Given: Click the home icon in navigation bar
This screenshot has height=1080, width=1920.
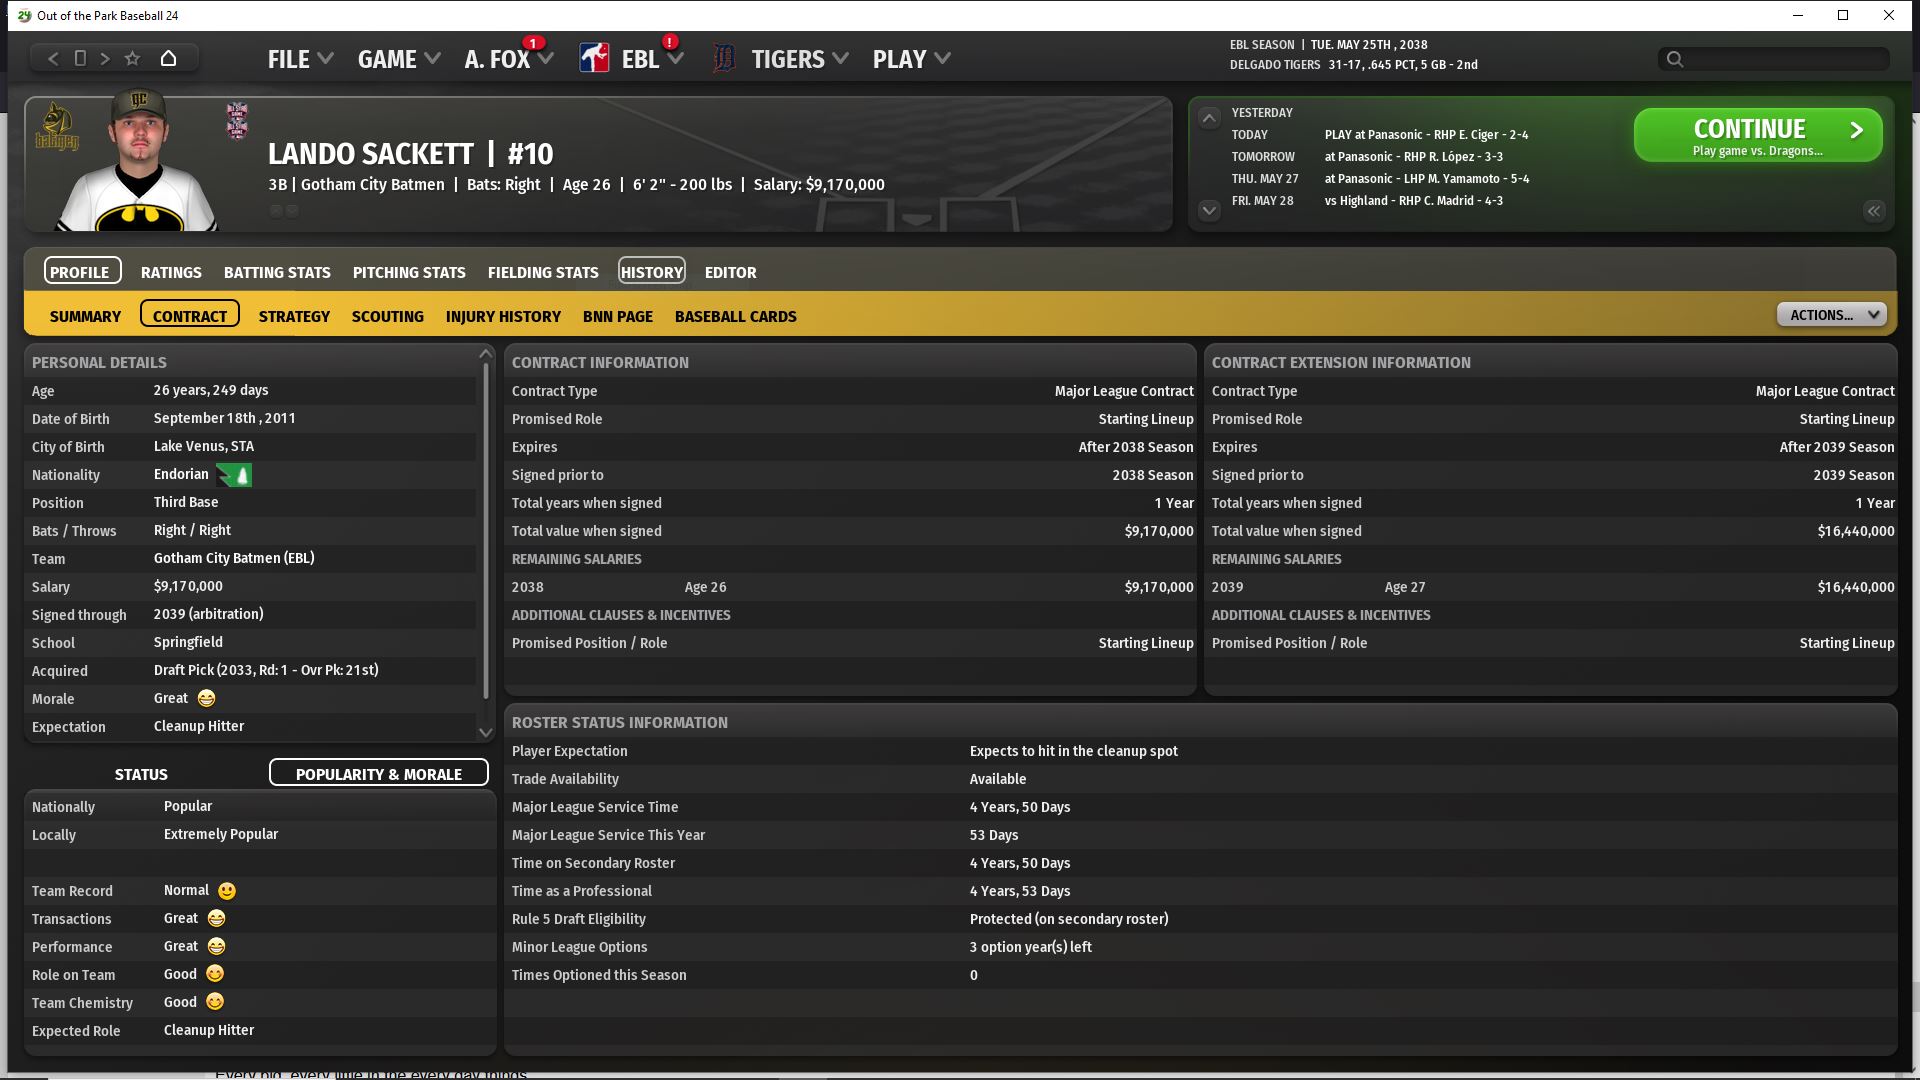Looking at the screenshot, I should pos(168,59).
